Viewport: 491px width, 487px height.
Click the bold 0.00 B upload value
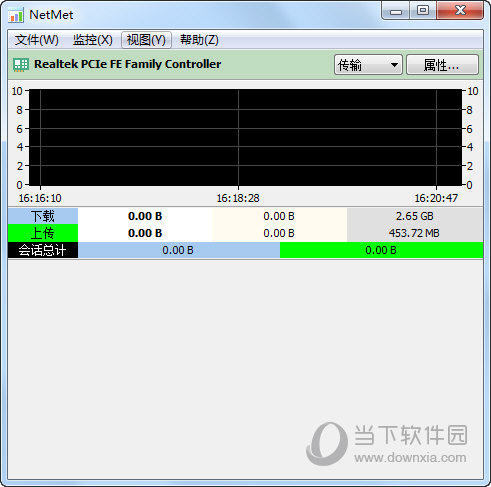(145, 233)
